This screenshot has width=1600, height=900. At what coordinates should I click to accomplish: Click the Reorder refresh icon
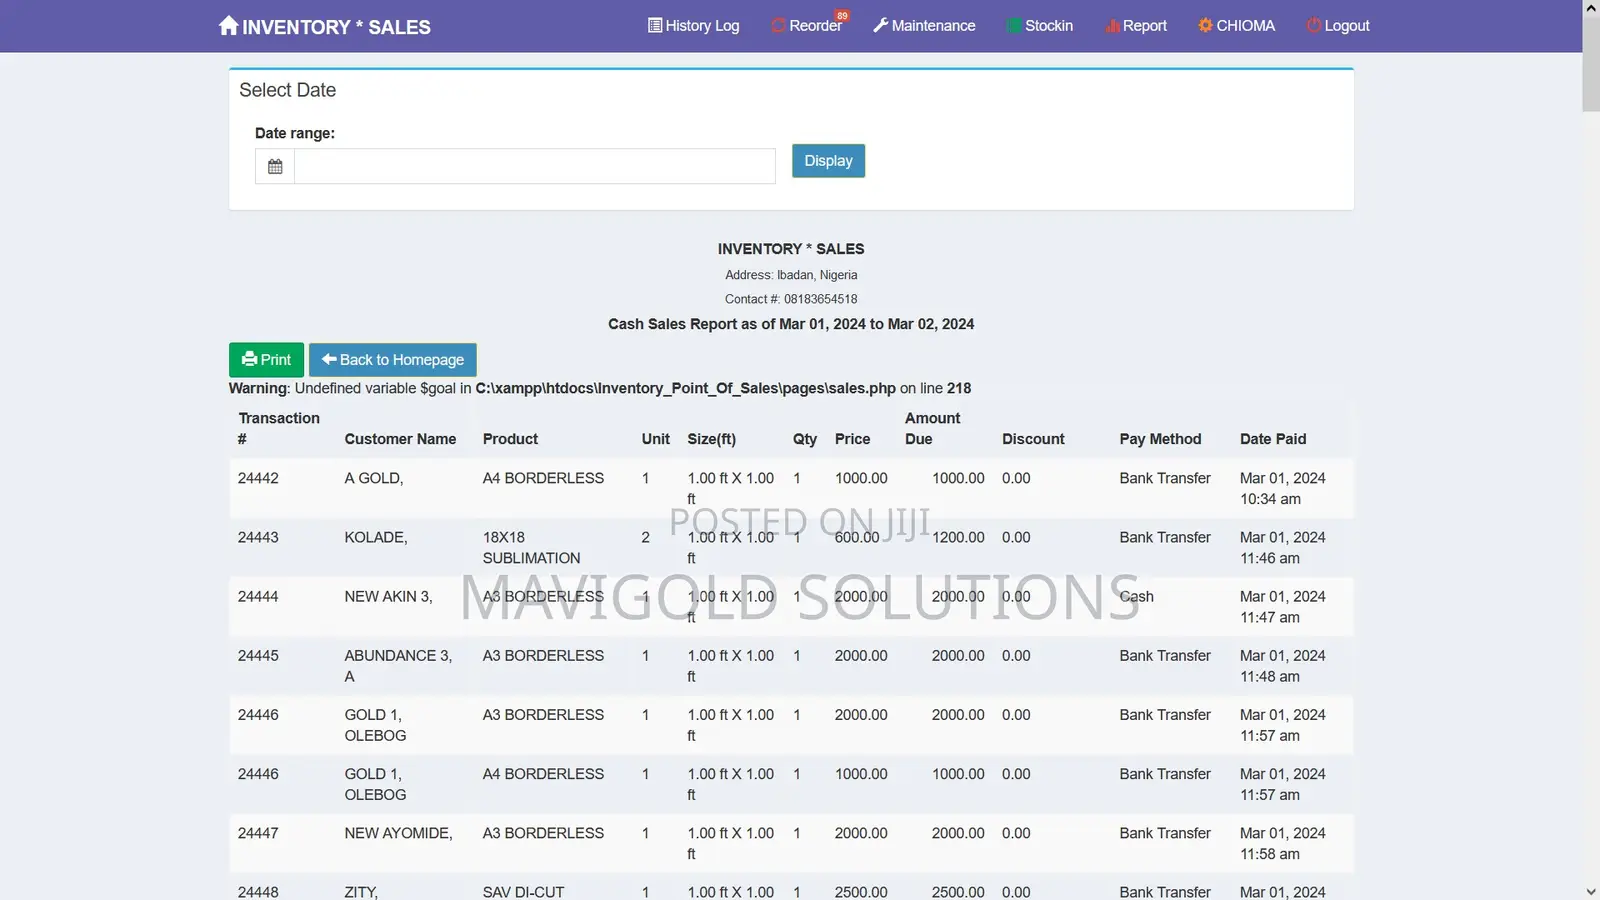coord(778,26)
